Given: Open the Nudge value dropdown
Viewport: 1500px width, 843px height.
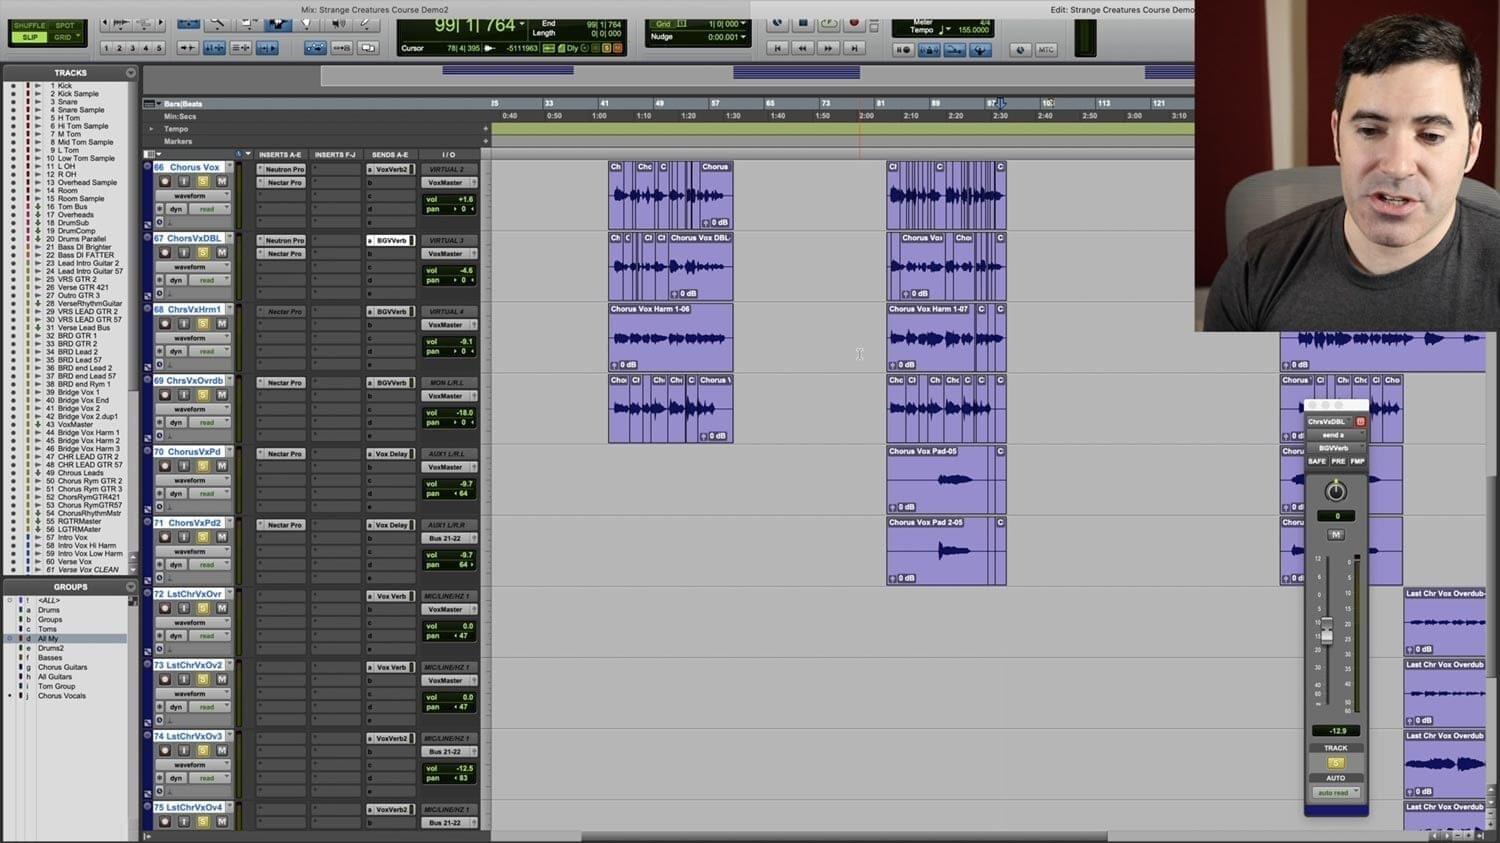Looking at the screenshot, I should point(743,37).
